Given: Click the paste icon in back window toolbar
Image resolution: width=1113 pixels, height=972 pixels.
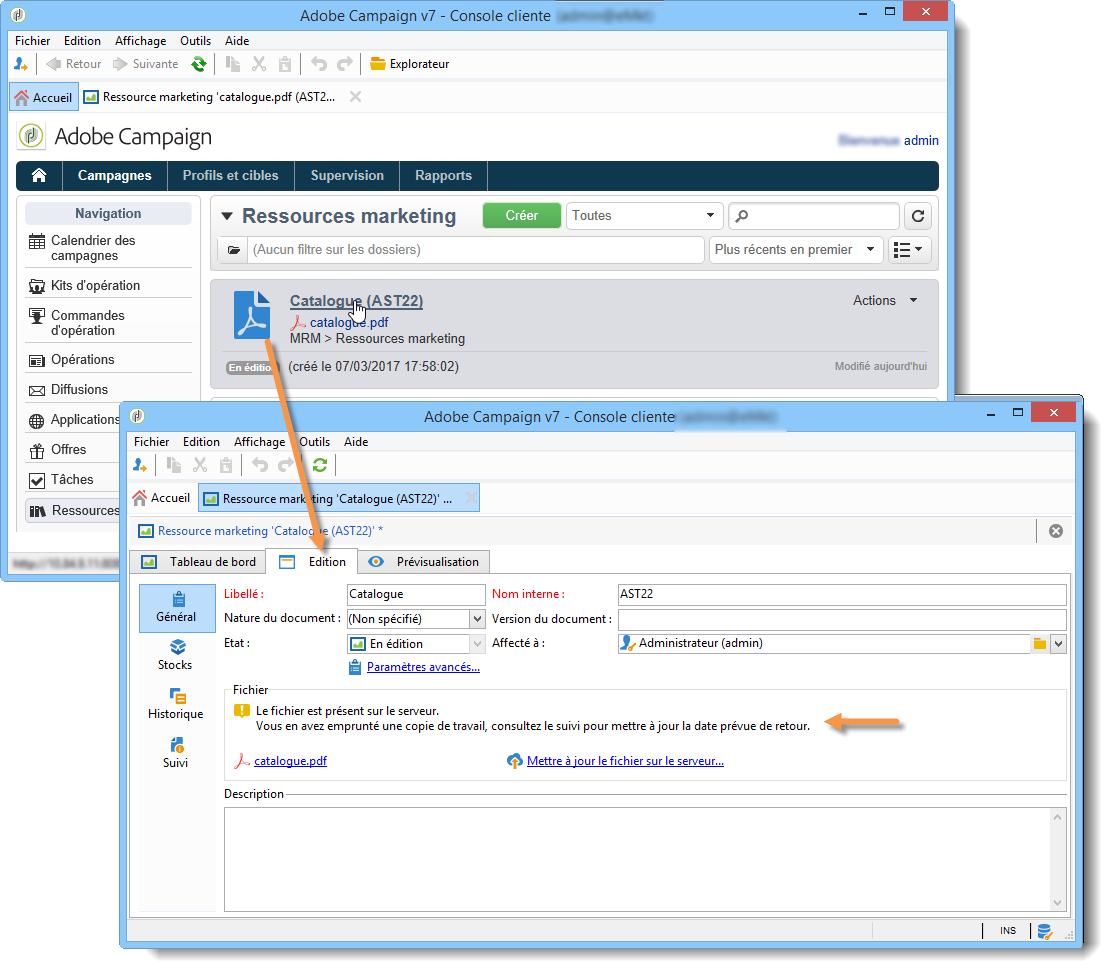Looking at the screenshot, I should coord(285,64).
